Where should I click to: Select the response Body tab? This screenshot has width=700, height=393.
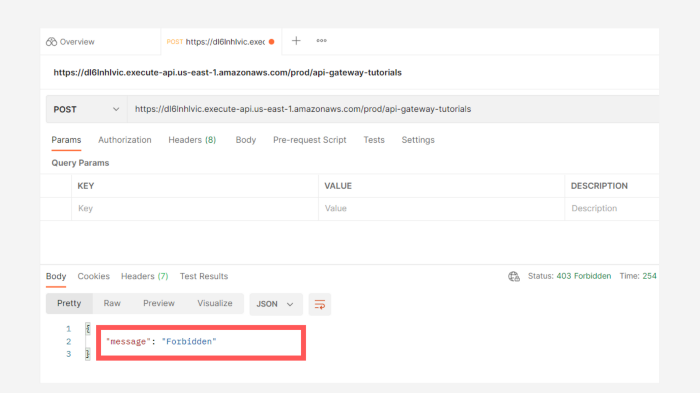(56, 276)
